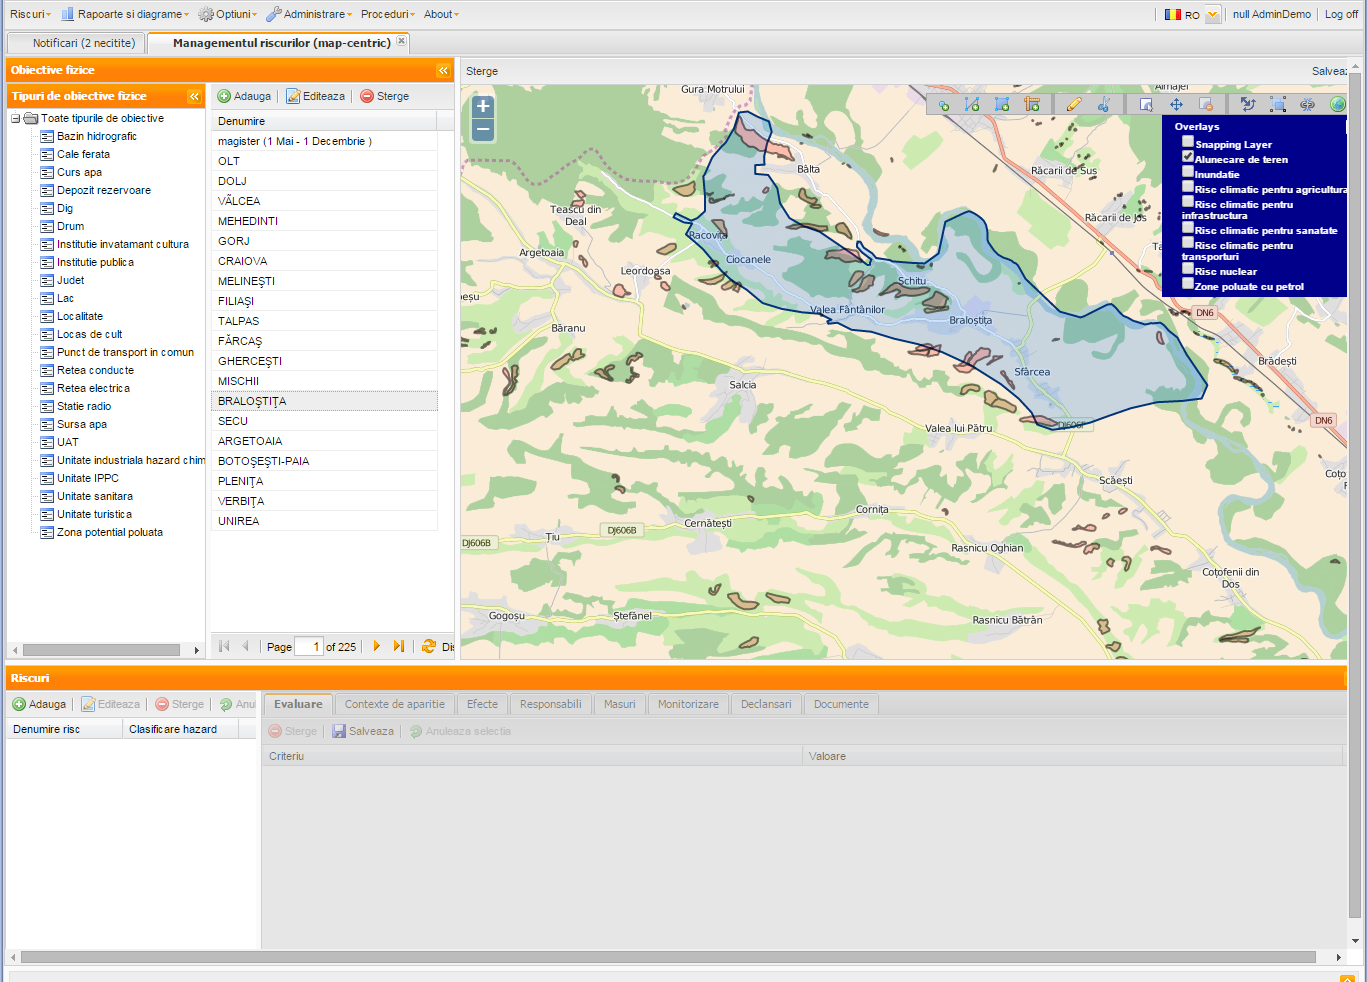Viewport: 1367px width, 982px height.
Task: Open the RO language combo arrow
Action: pos(1213,14)
